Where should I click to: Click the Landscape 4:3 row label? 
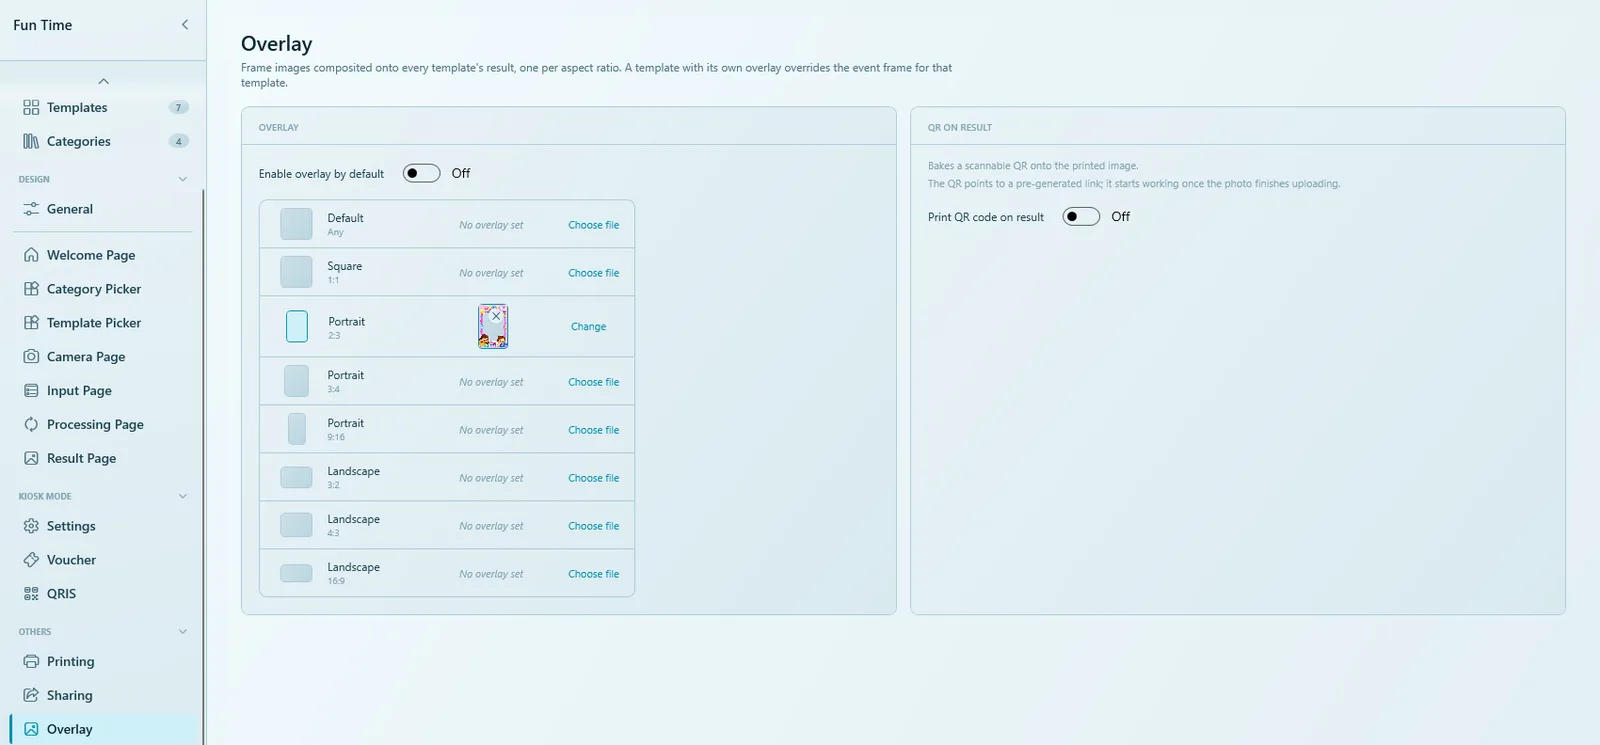click(354, 519)
